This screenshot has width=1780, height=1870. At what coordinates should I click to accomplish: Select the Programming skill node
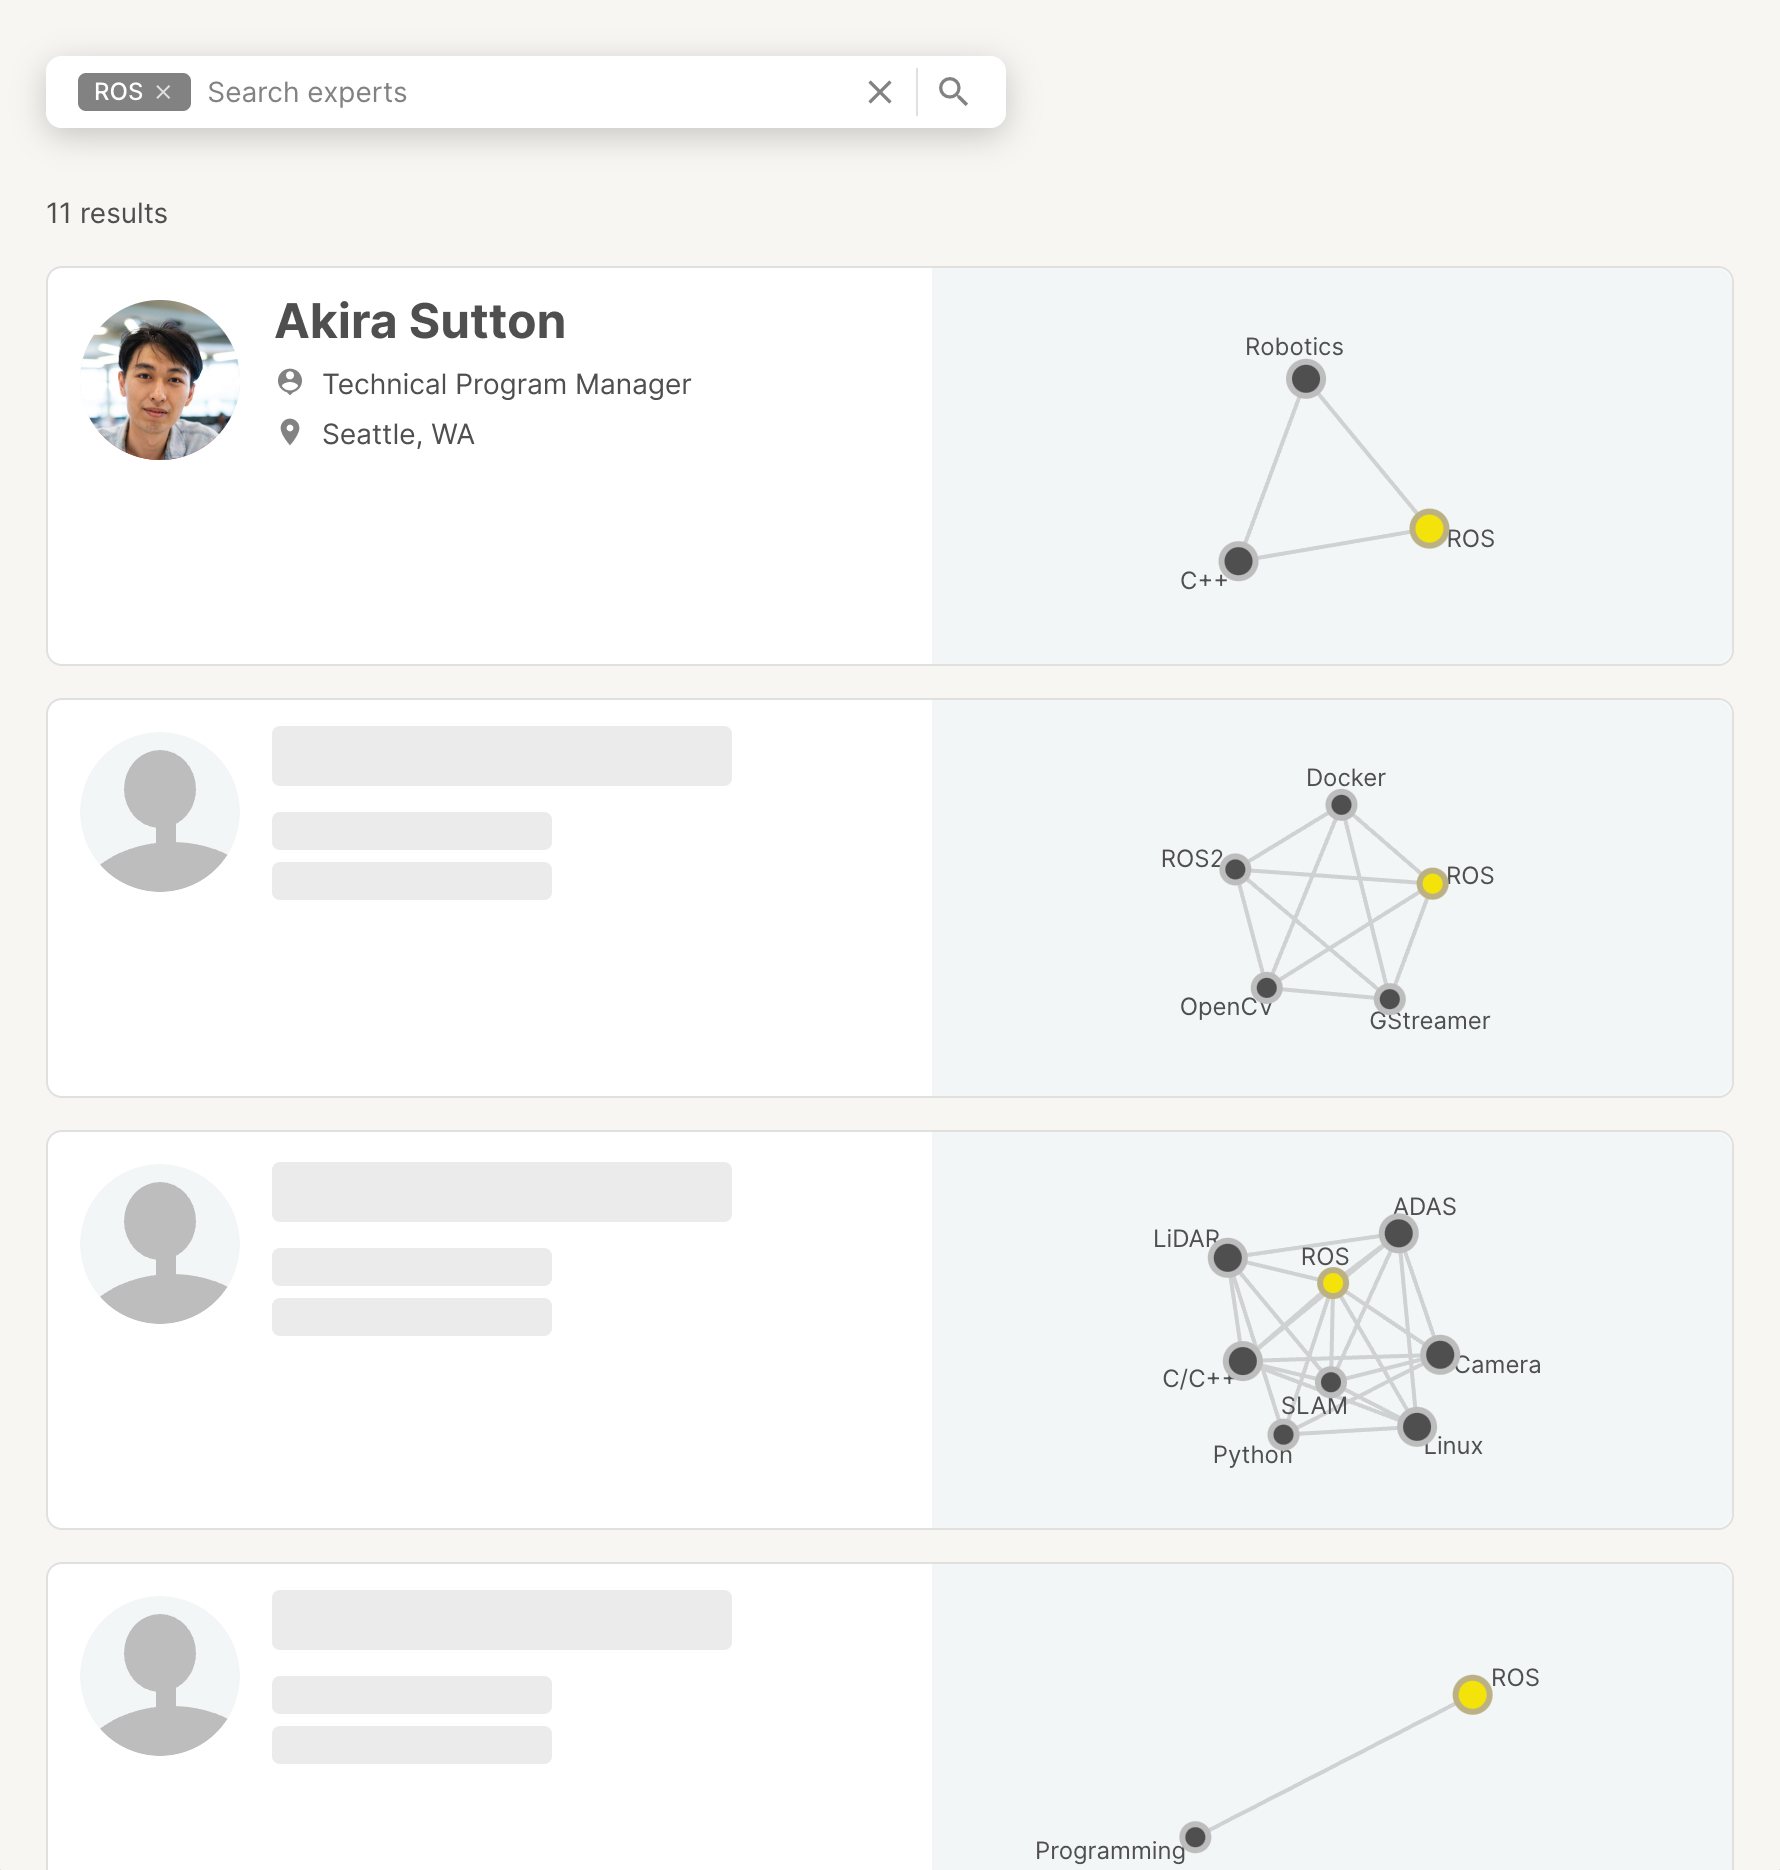(1195, 1836)
